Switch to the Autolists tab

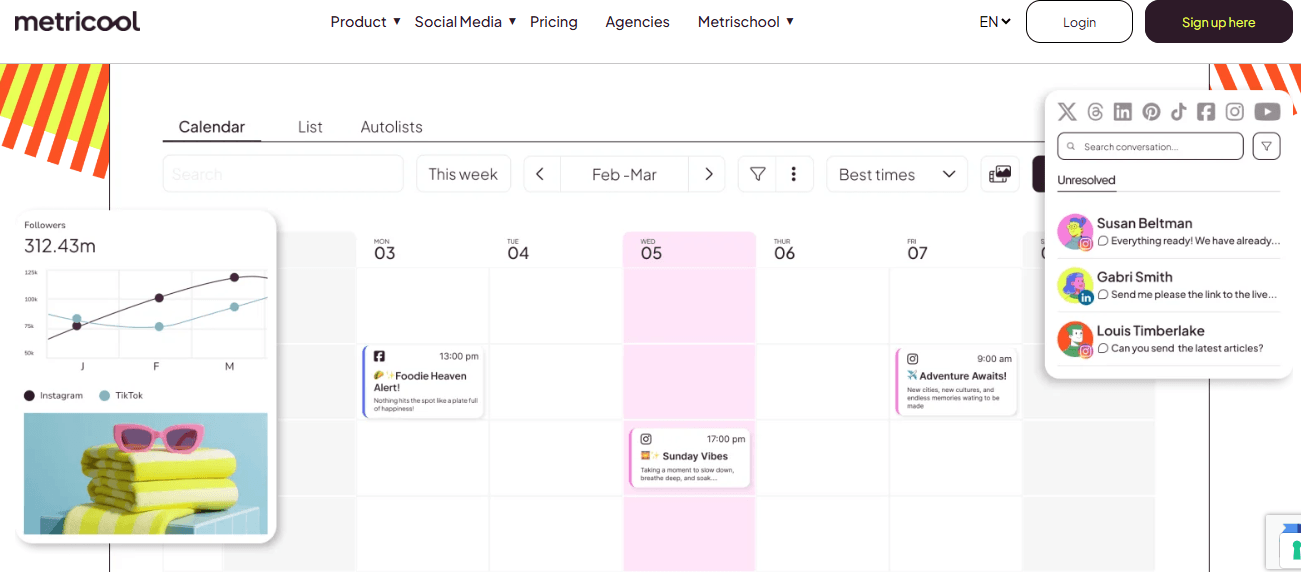click(x=392, y=127)
